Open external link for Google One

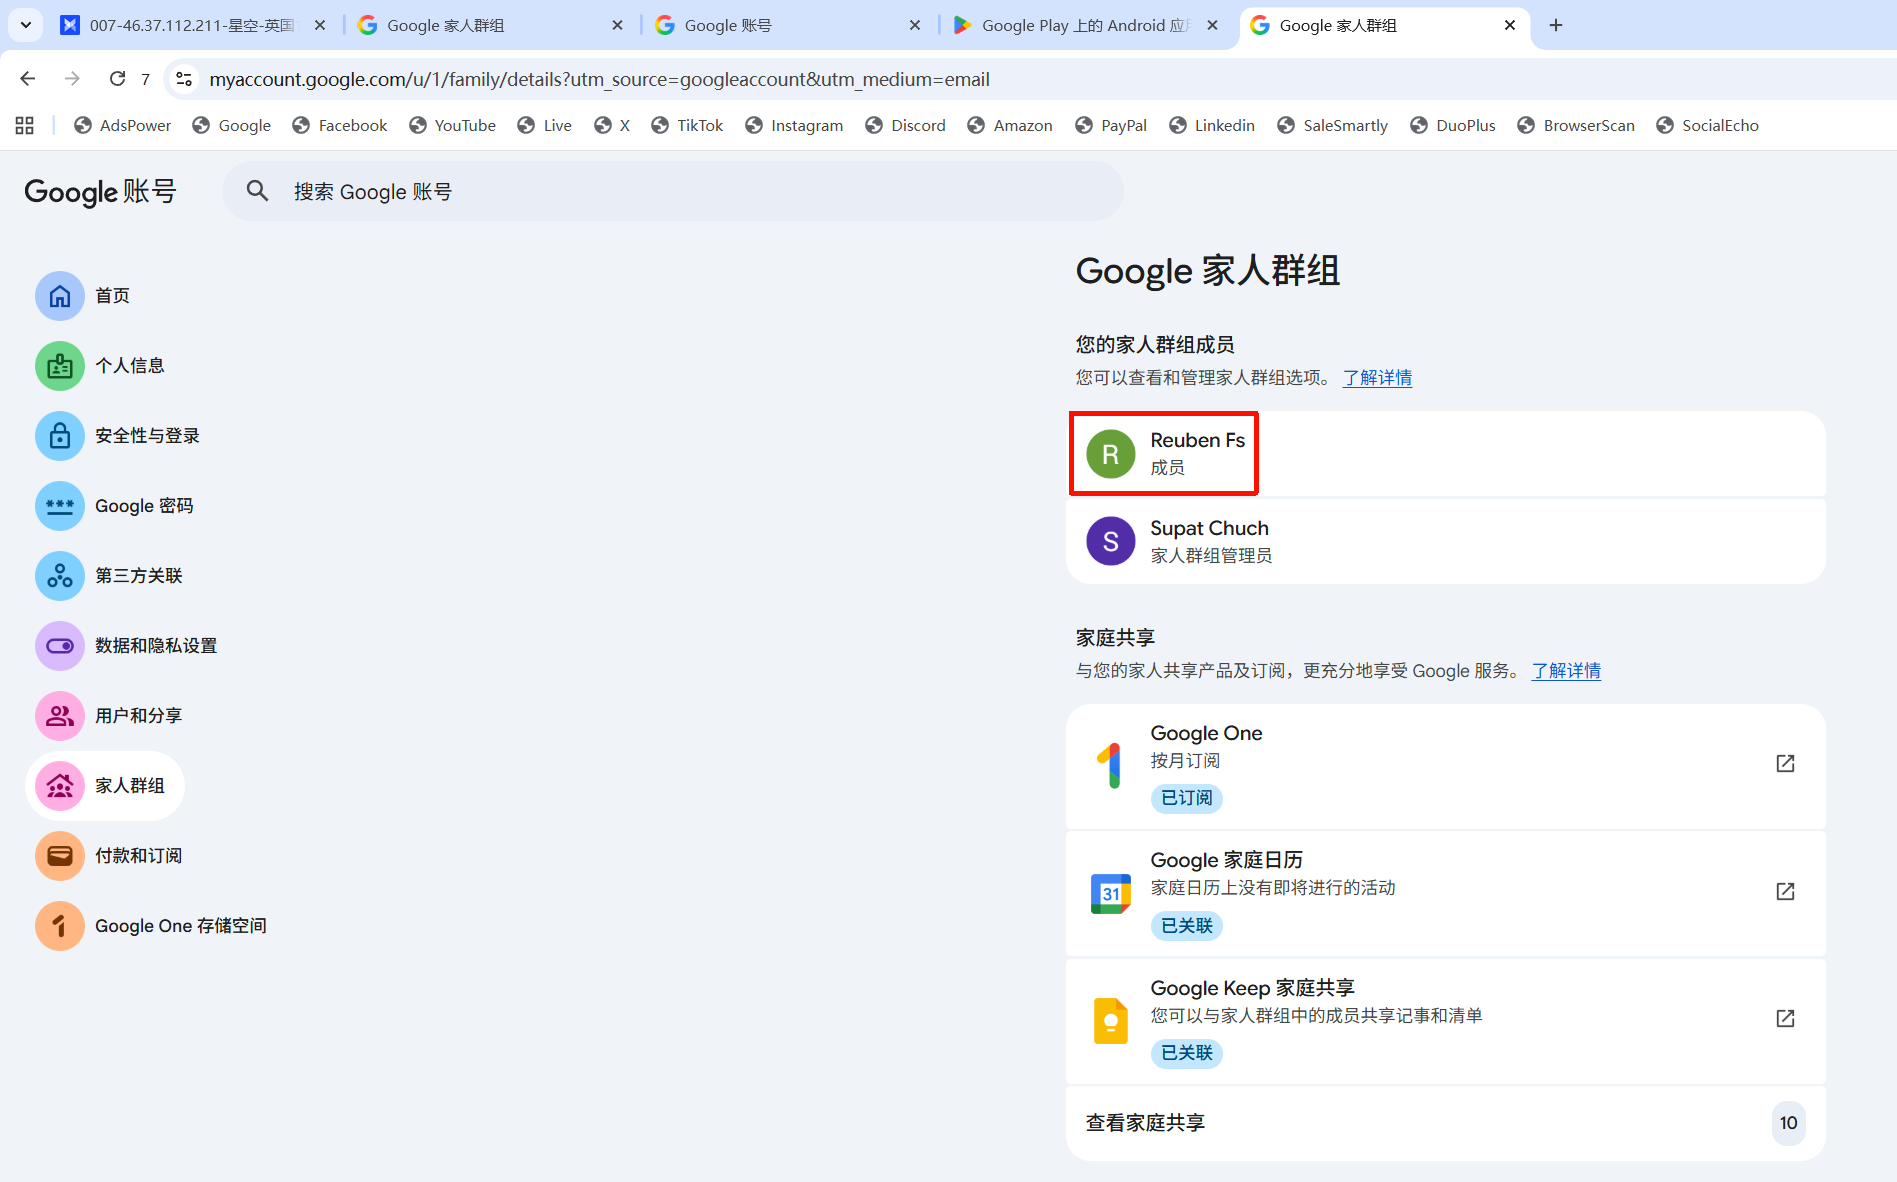1785,764
